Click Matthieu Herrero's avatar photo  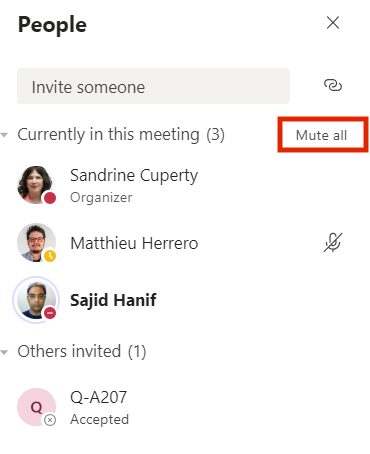click(36, 242)
